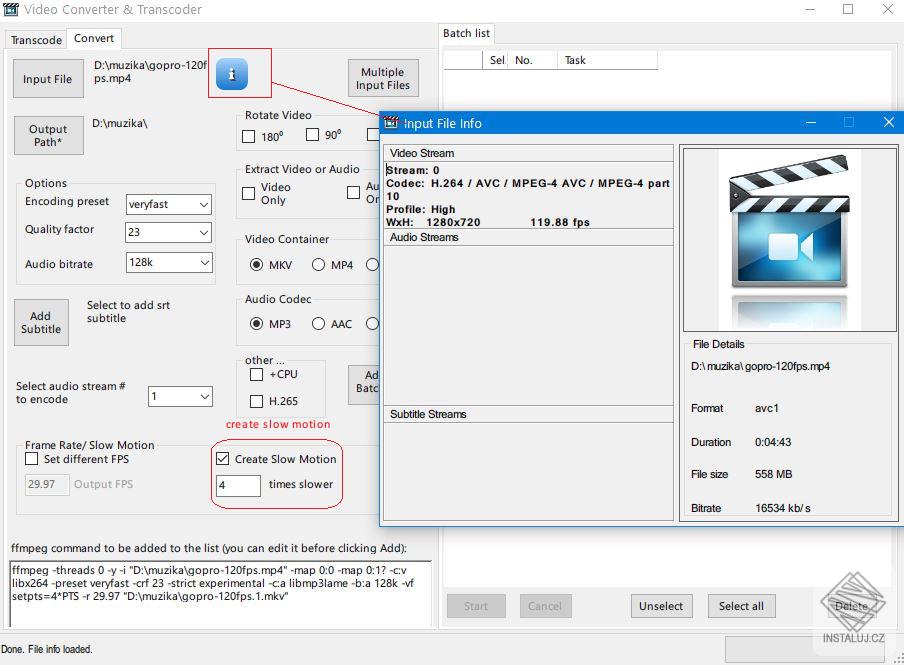Uncheck Create Slow Motion
The height and width of the screenshot is (665, 904).
(x=222, y=459)
